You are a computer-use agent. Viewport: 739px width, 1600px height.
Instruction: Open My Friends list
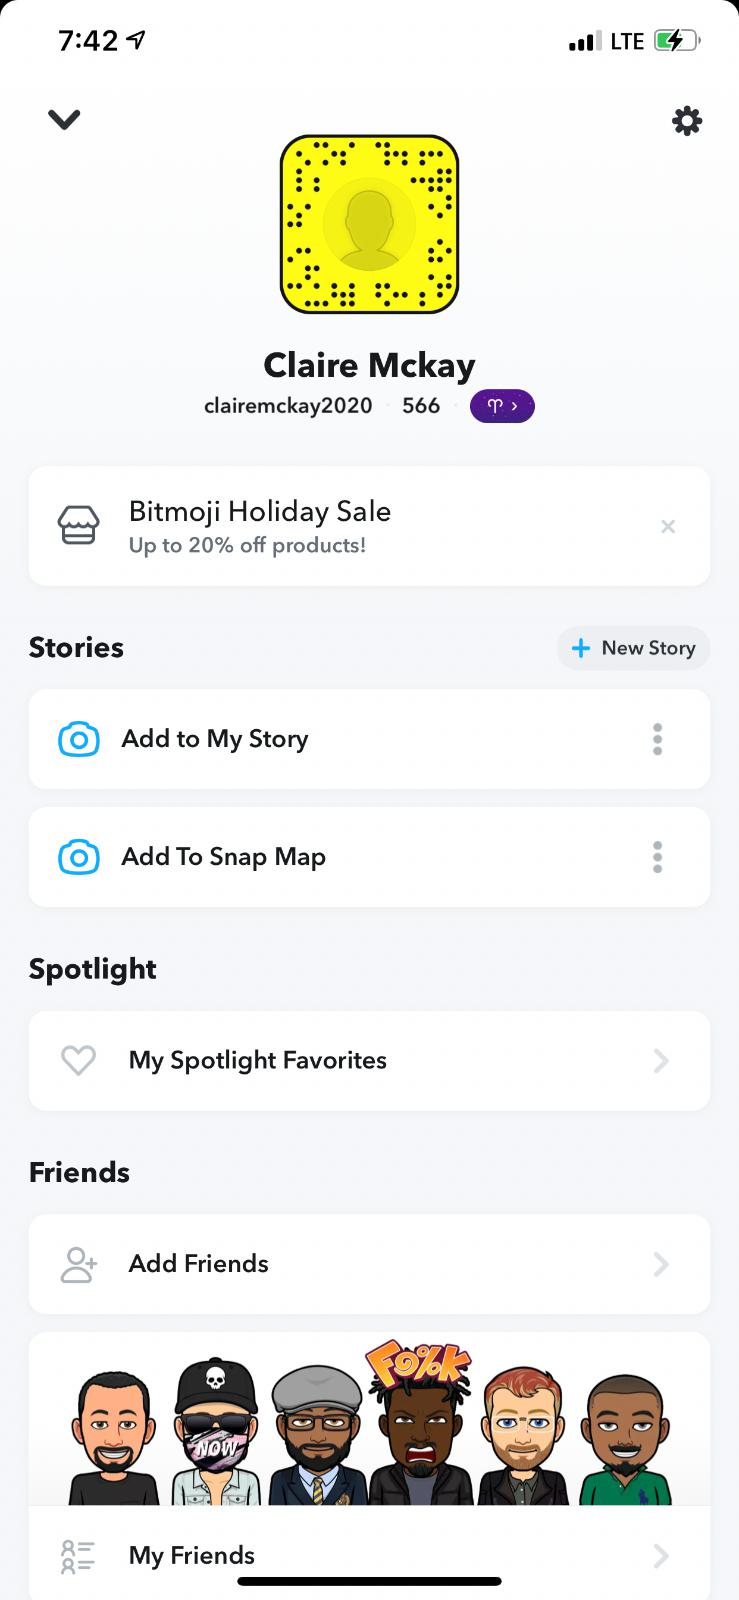click(x=369, y=1555)
